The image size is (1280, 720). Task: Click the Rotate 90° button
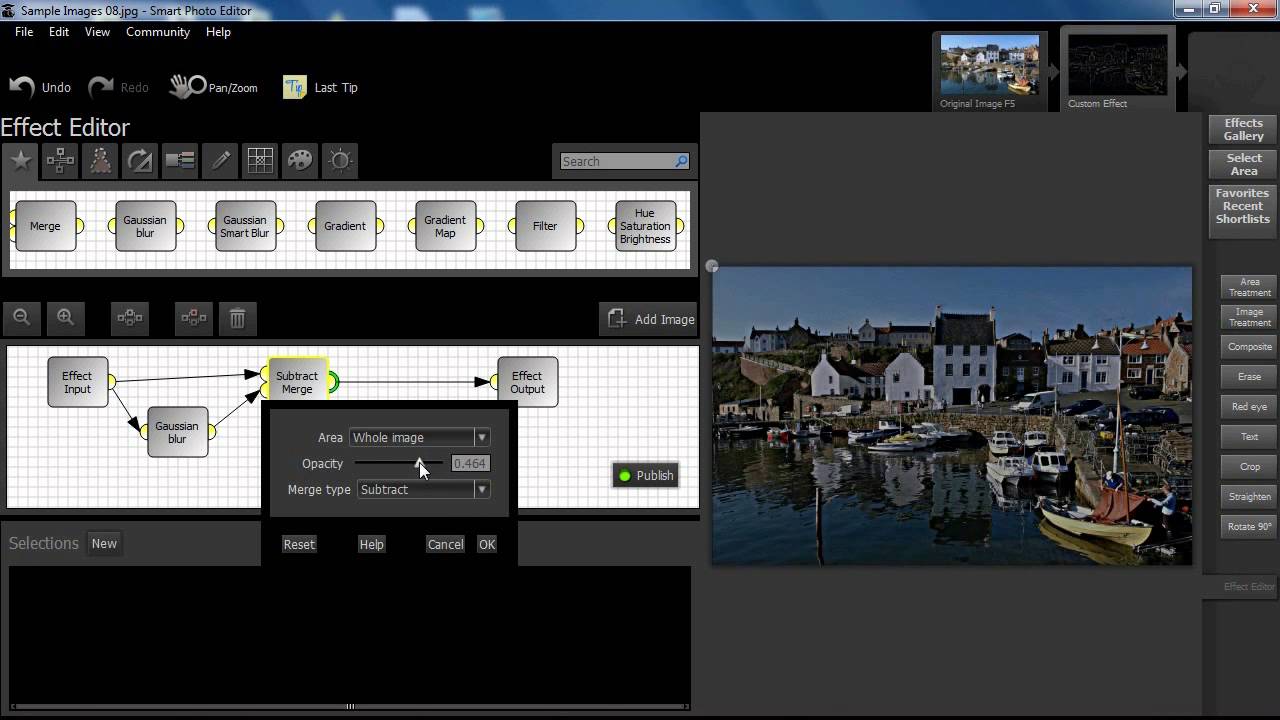(x=1249, y=527)
